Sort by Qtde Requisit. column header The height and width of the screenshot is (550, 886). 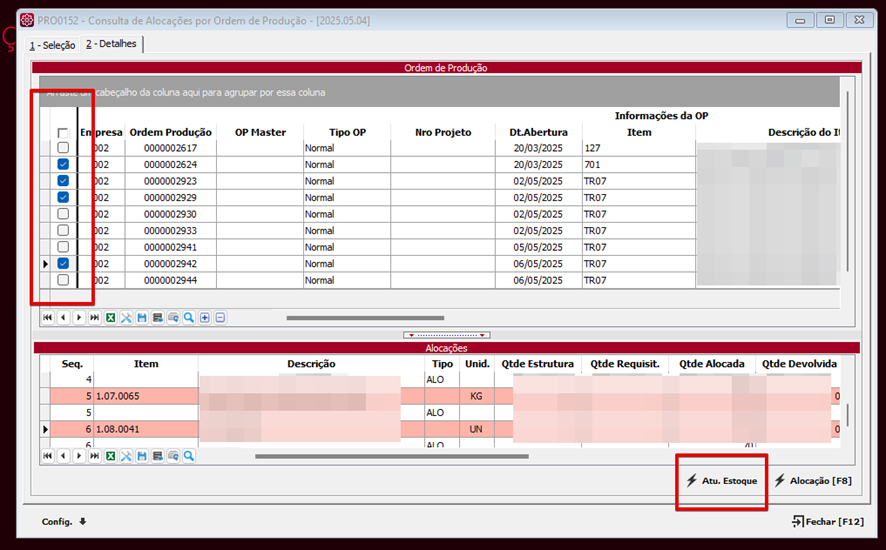tap(625, 364)
